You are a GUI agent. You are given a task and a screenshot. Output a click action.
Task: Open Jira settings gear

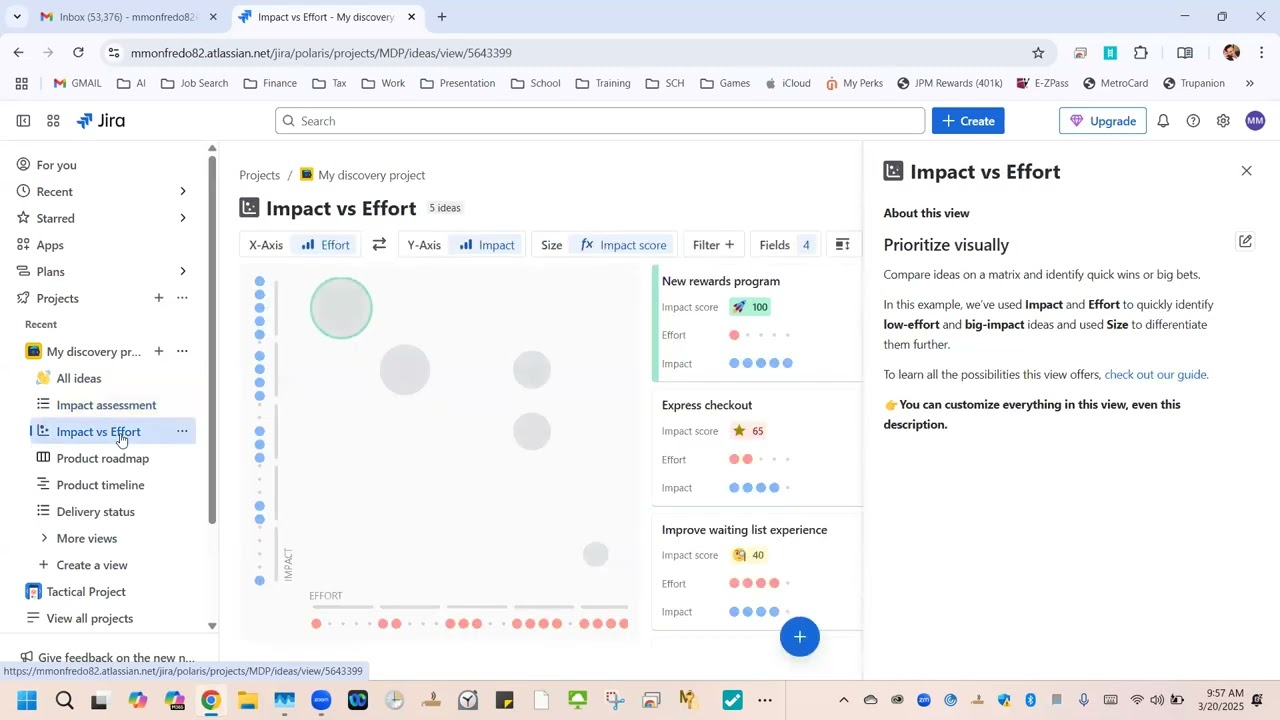[x=1223, y=121]
